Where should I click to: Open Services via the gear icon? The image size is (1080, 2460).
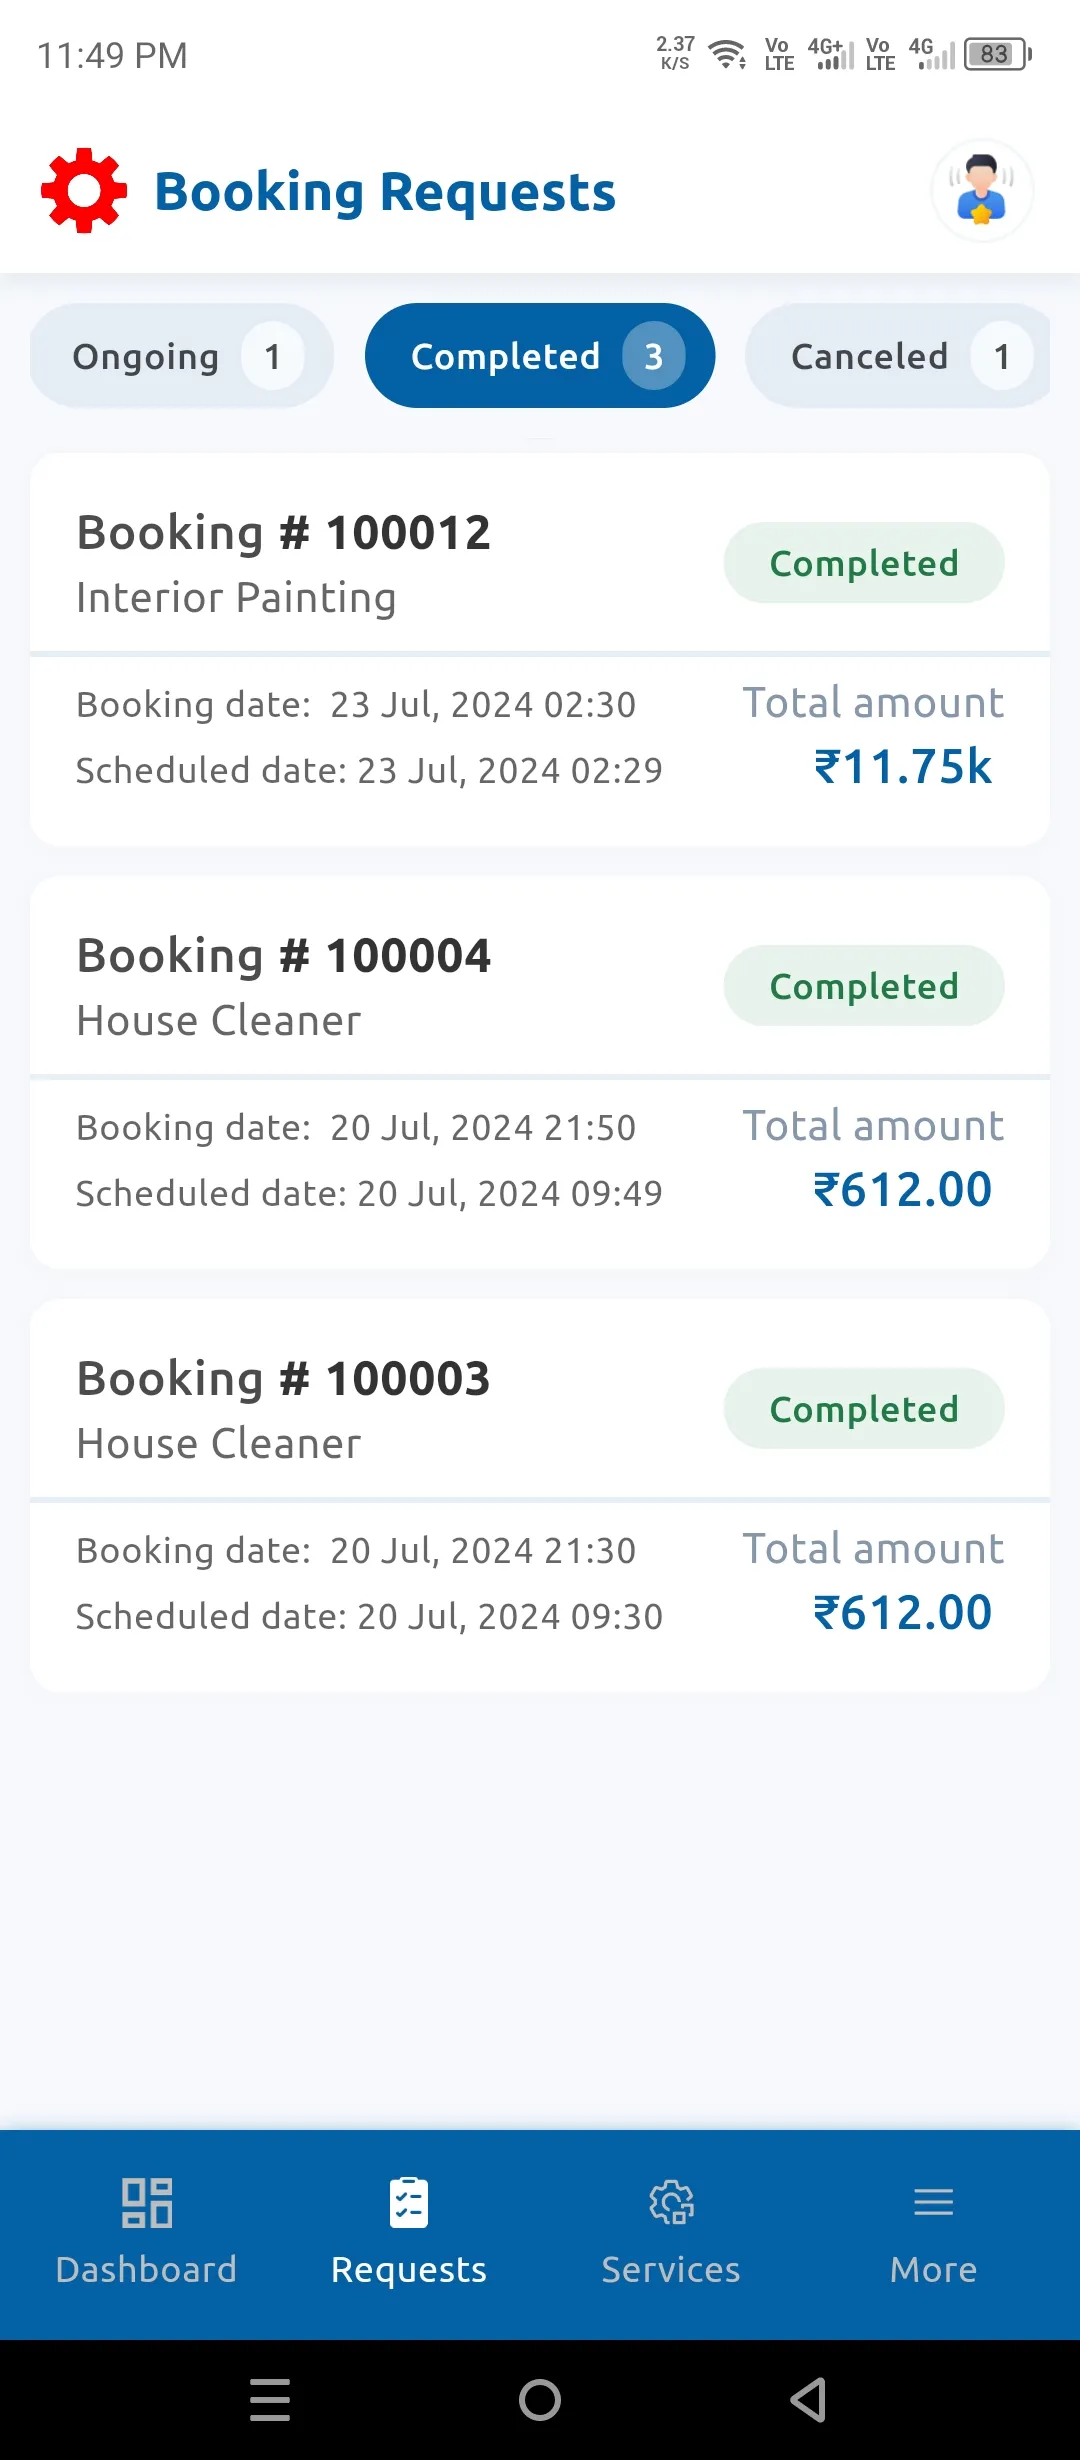pos(671,2203)
